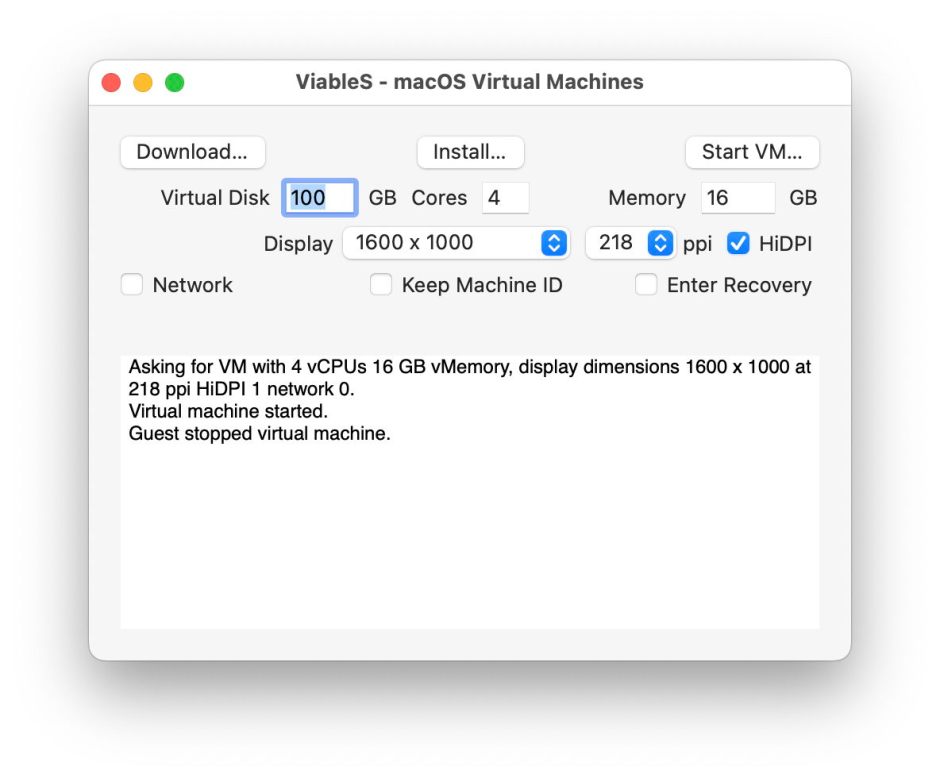Click into the Cores number field

[x=505, y=198]
